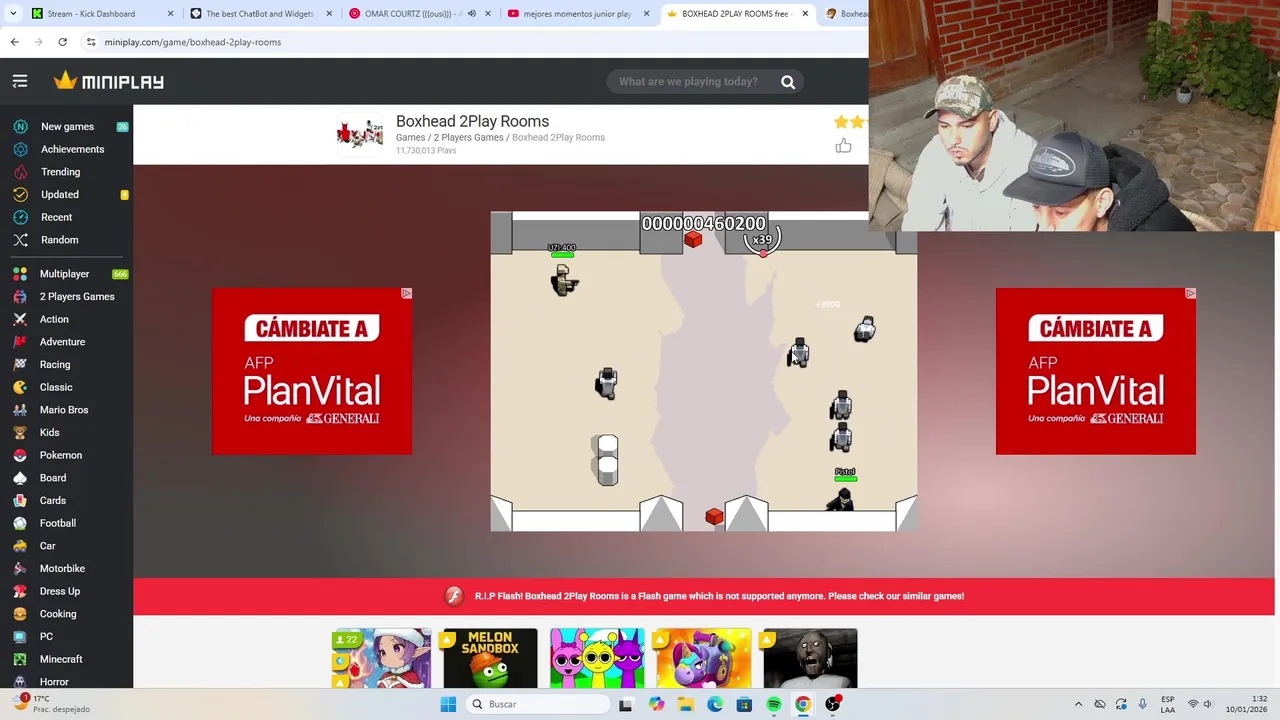Open the Board category link
Screen dimensions: 1280x720
[x=53, y=478]
